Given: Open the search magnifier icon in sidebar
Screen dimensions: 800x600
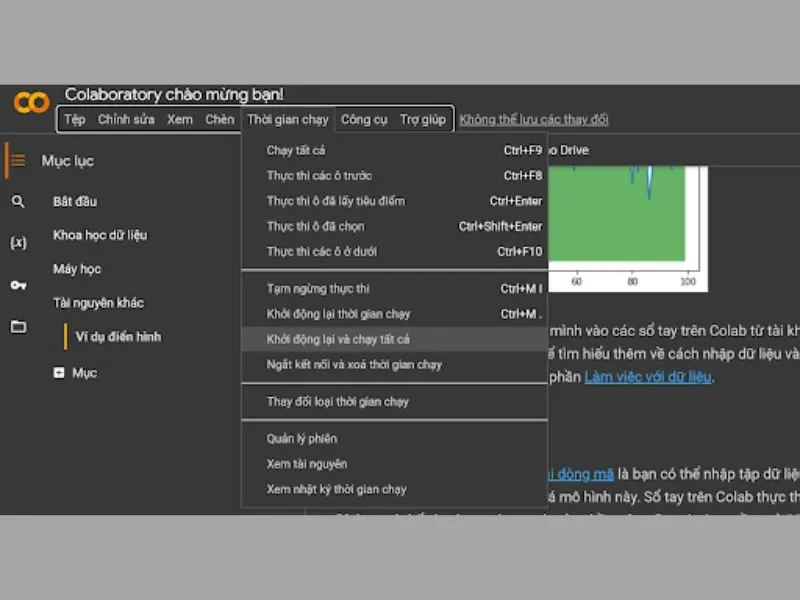Looking at the screenshot, I should point(18,202).
